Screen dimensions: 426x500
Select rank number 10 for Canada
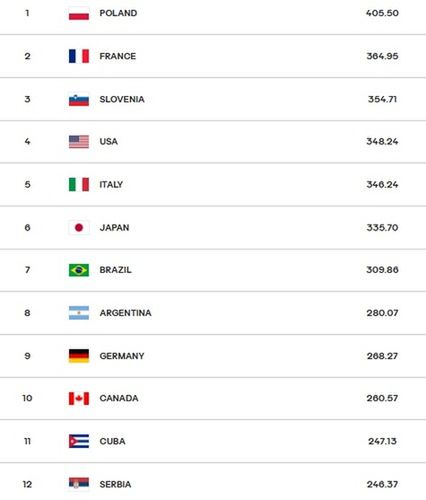(x=27, y=398)
